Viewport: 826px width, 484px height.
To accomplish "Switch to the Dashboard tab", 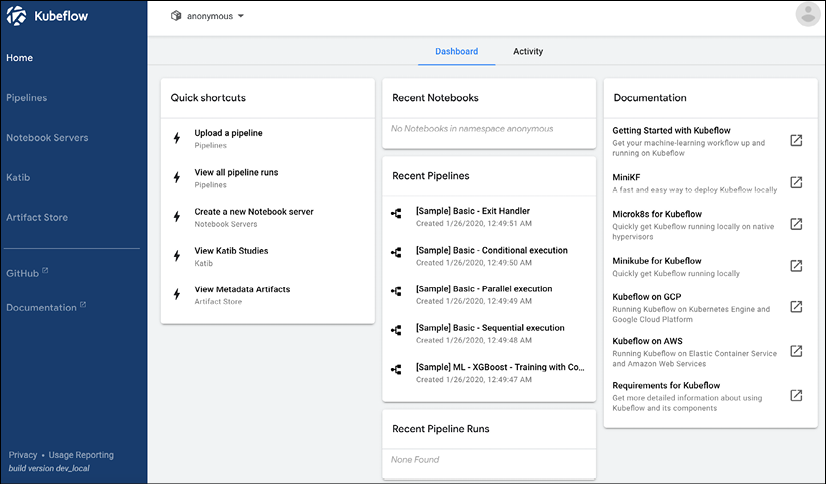I will [456, 51].
